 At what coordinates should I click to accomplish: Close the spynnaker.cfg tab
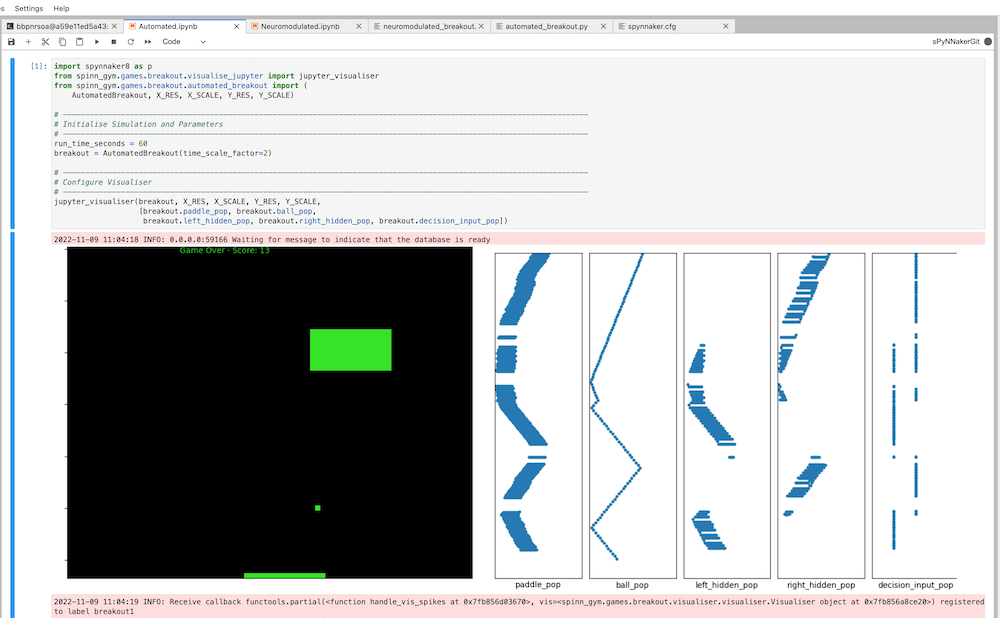726,26
